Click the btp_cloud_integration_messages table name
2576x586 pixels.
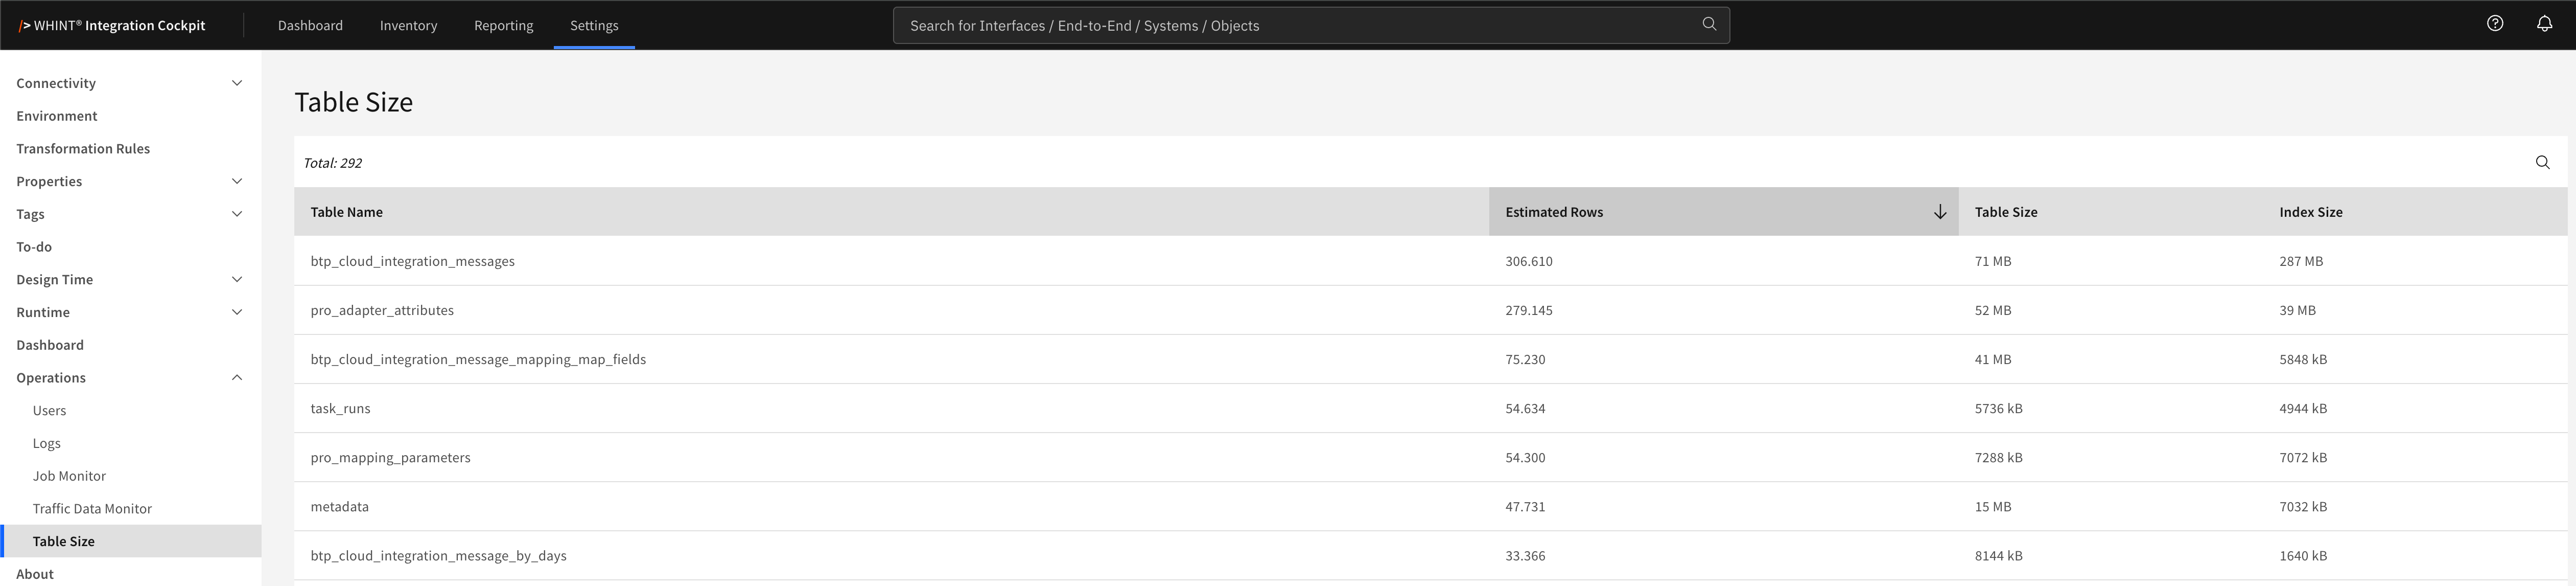(x=412, y=261)
